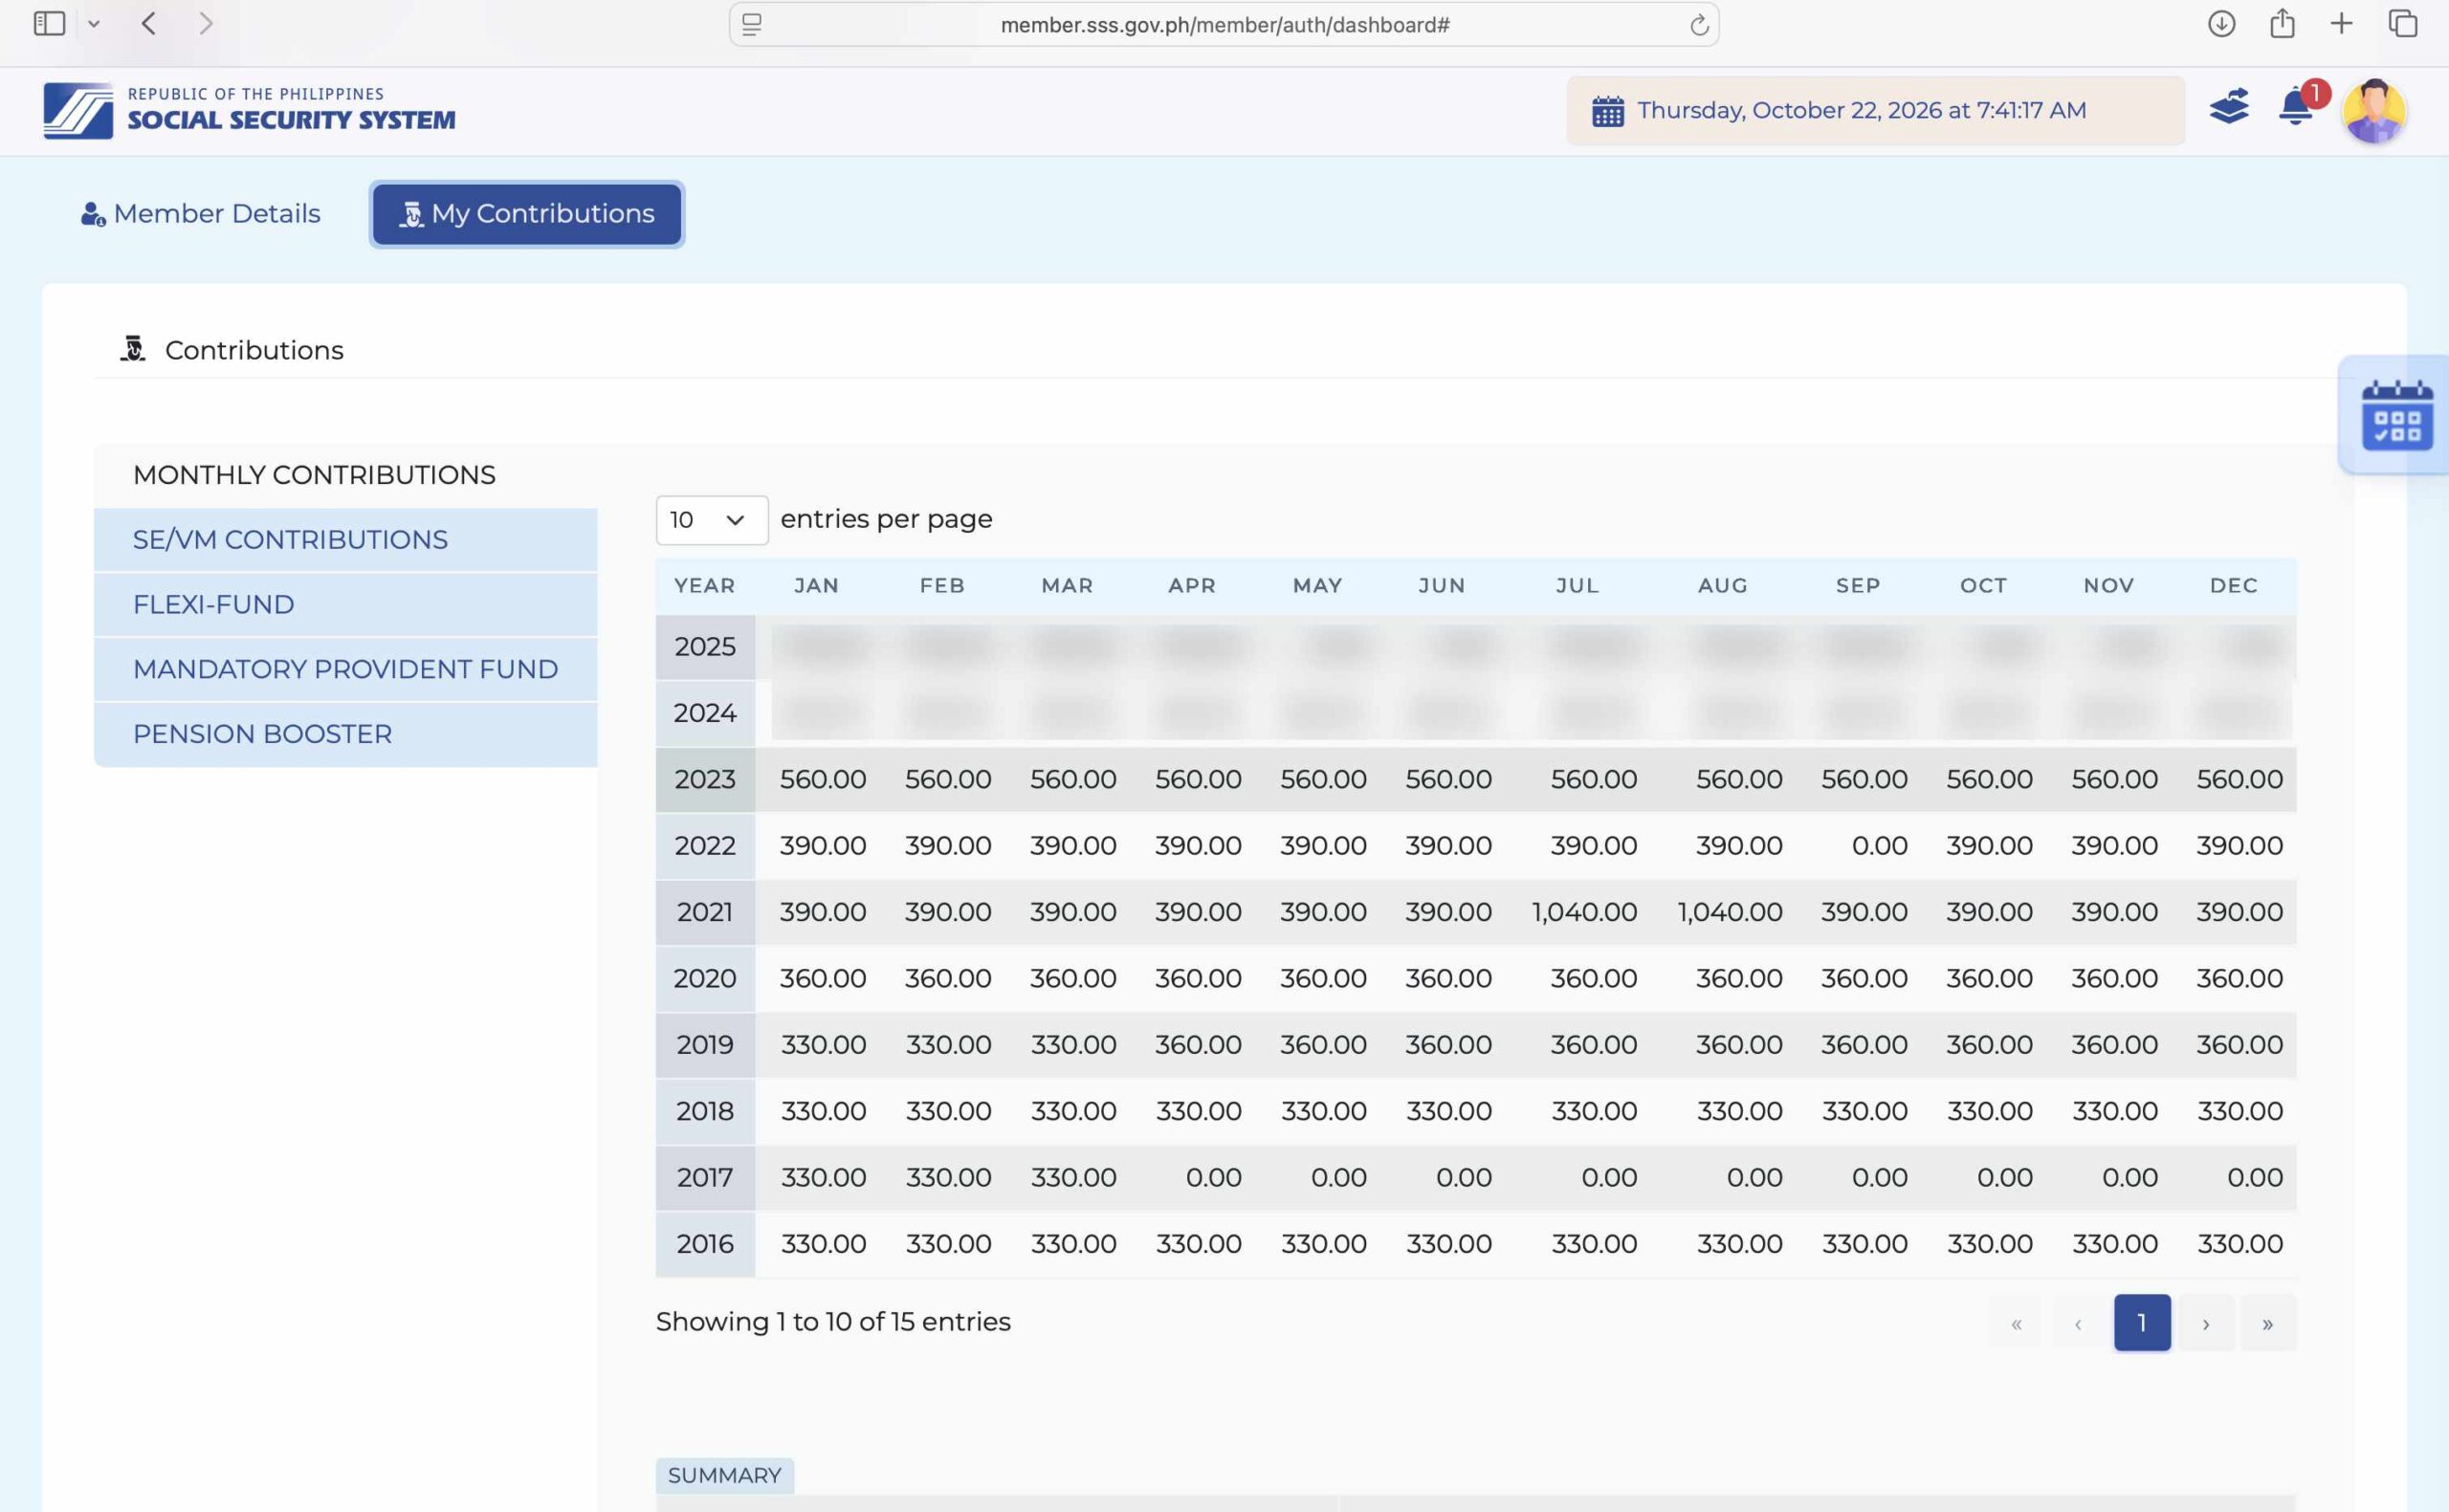Reload the SSS dashboard page
The image size is (2449, 1512).
[x=1699, y=25]
